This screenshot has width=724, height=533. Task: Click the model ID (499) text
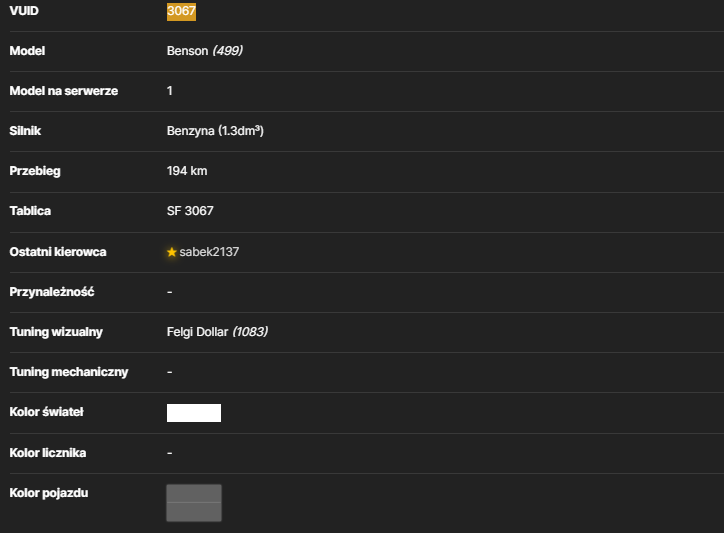pyautogui.click(x=228, y=51)
